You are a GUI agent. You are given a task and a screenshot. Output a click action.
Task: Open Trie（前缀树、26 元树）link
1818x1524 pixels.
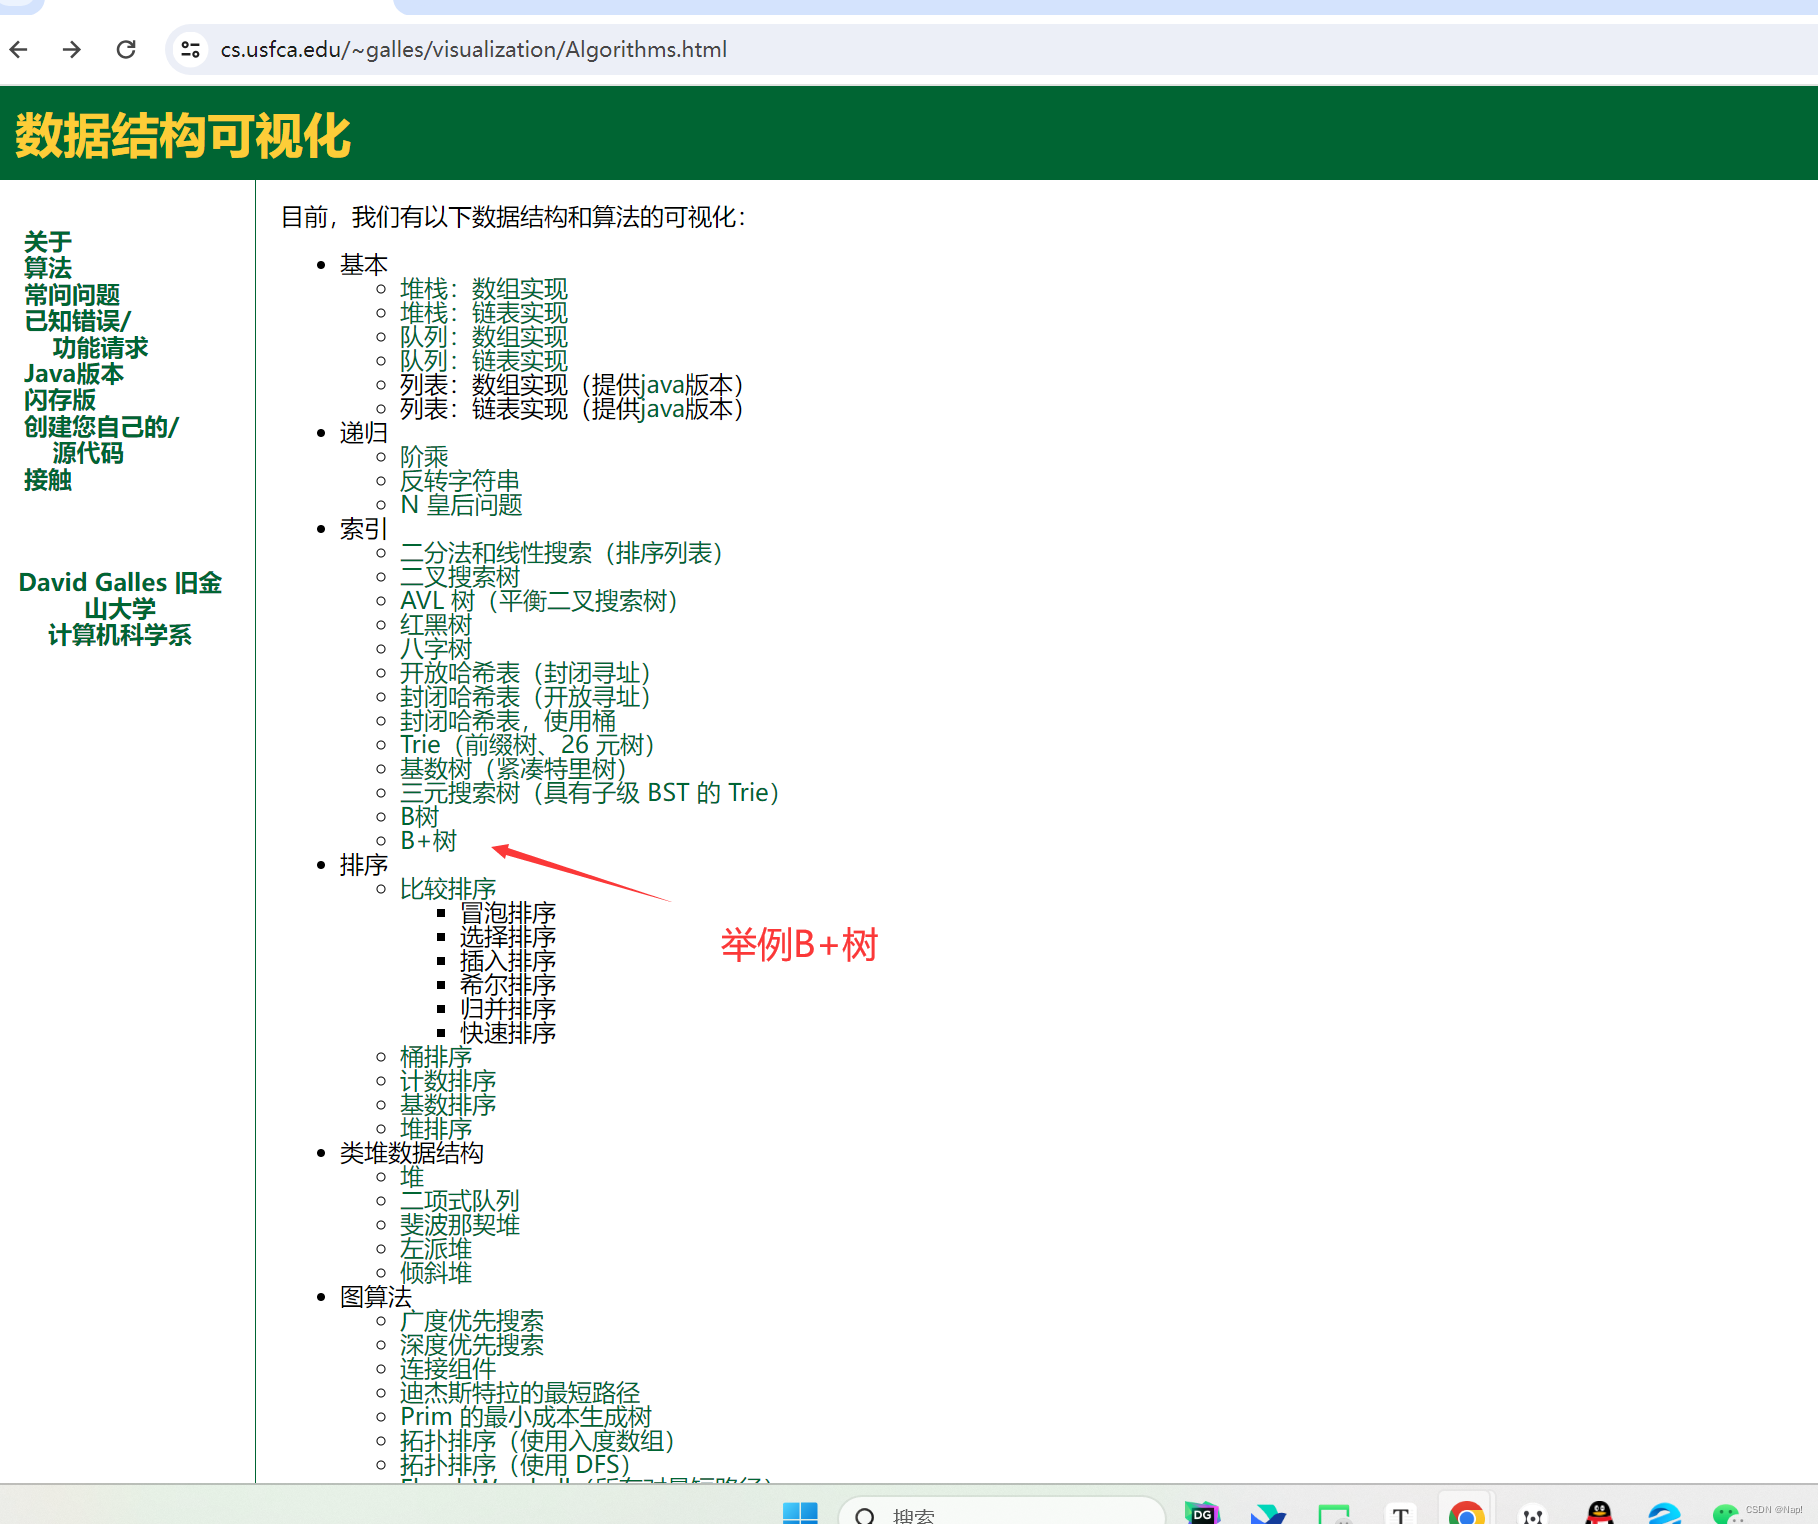coord(527,745)
